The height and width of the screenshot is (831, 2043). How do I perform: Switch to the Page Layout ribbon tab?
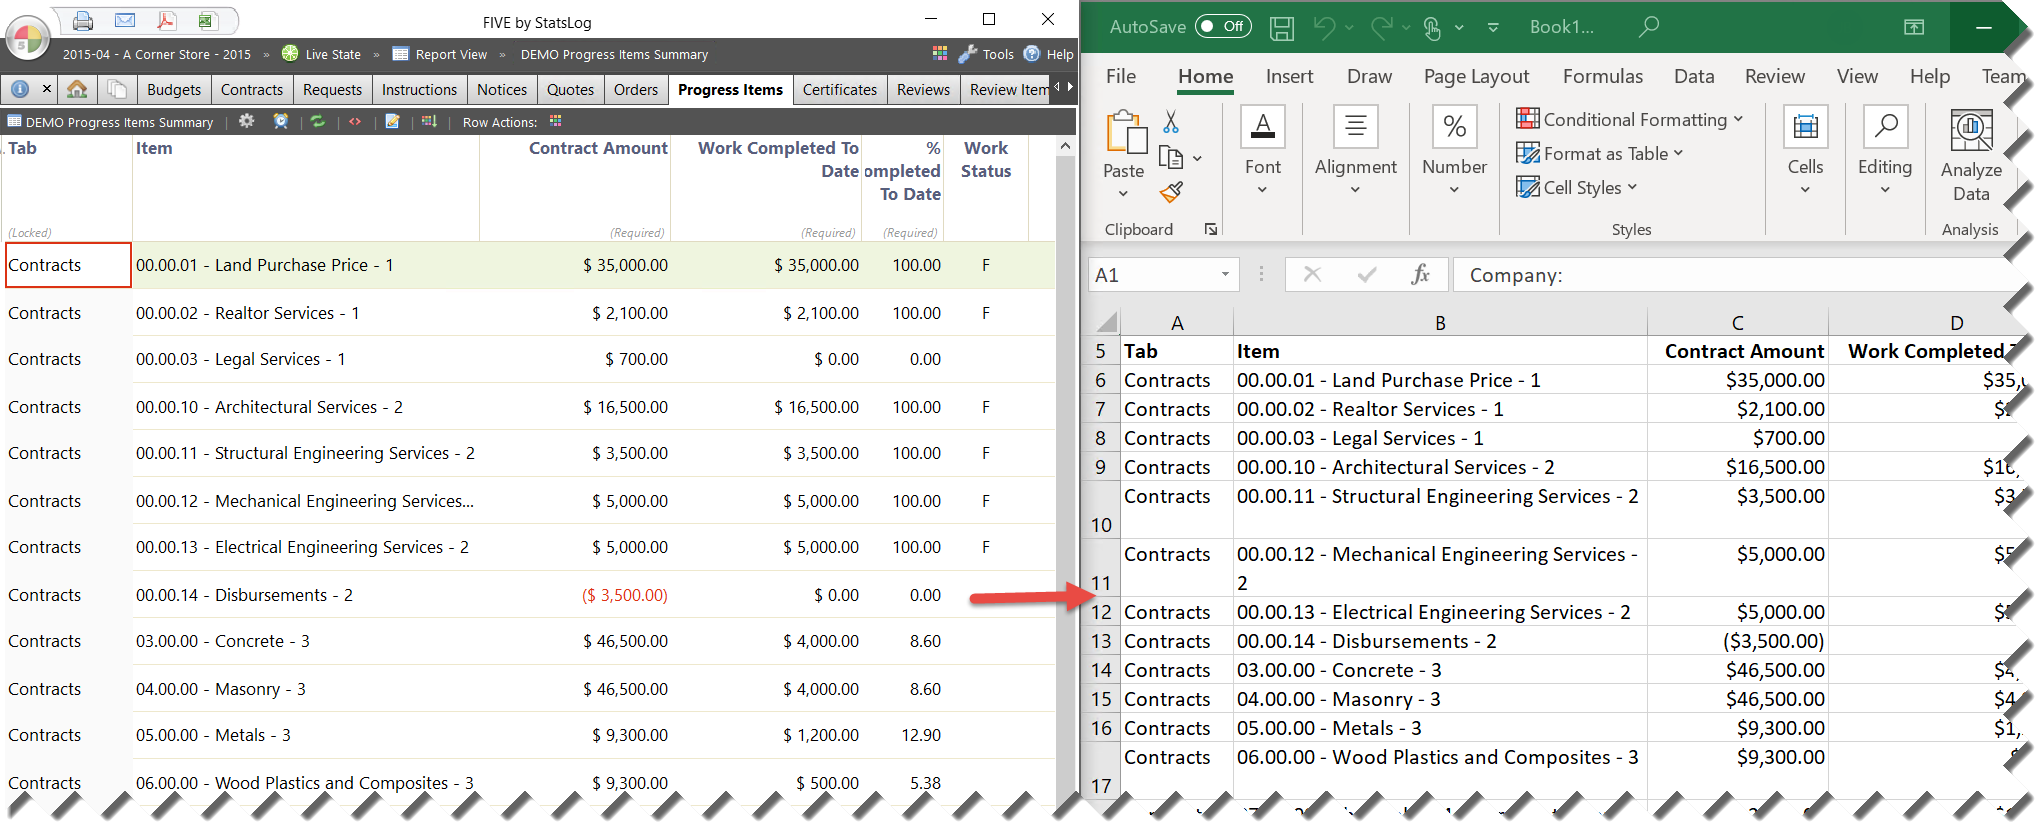[1476, 76]
